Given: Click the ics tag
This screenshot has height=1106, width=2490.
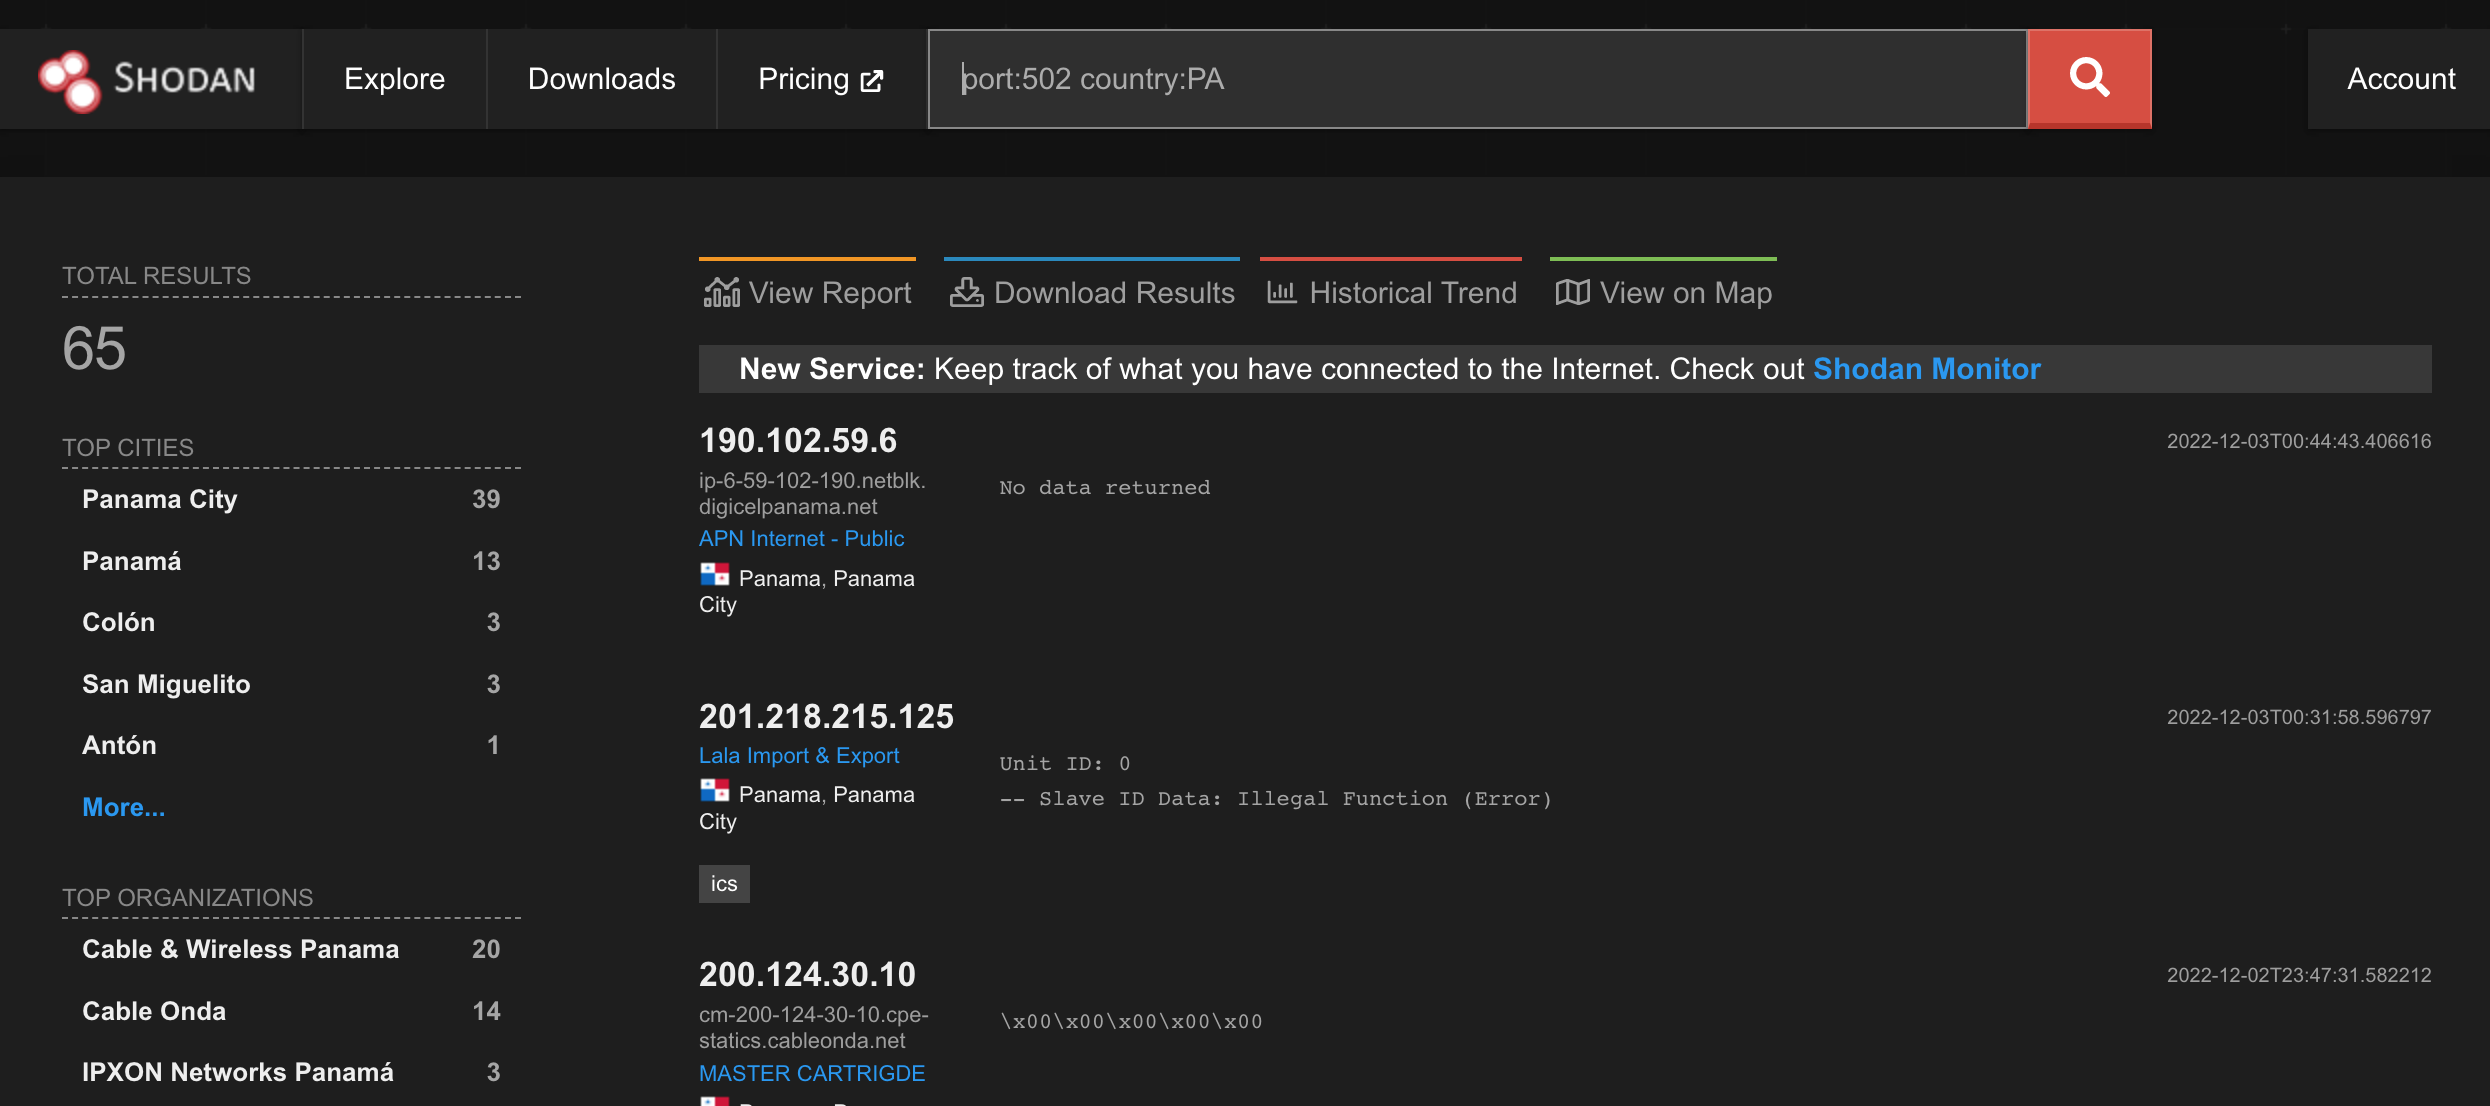Looking at the screenshot, I should [724, 884].
